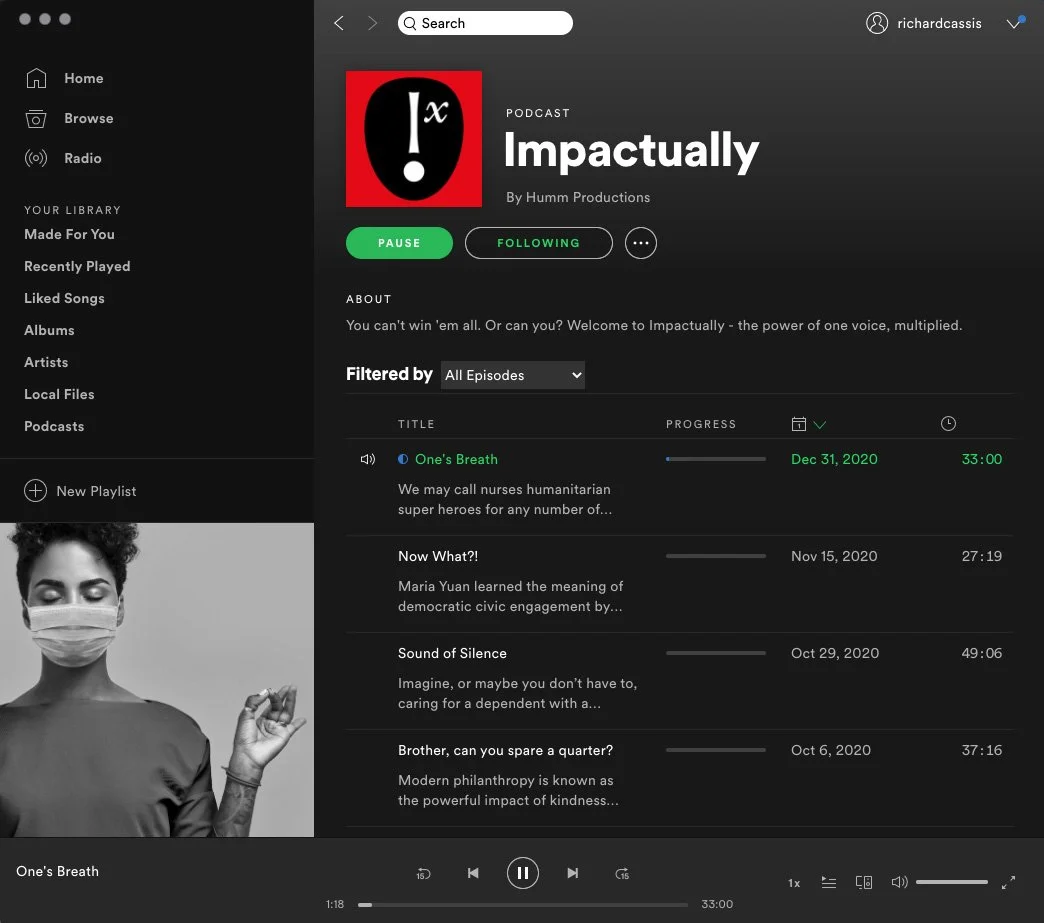
Task: Open the Browse section
Action: pyautogui.click(x=89, y=118)
